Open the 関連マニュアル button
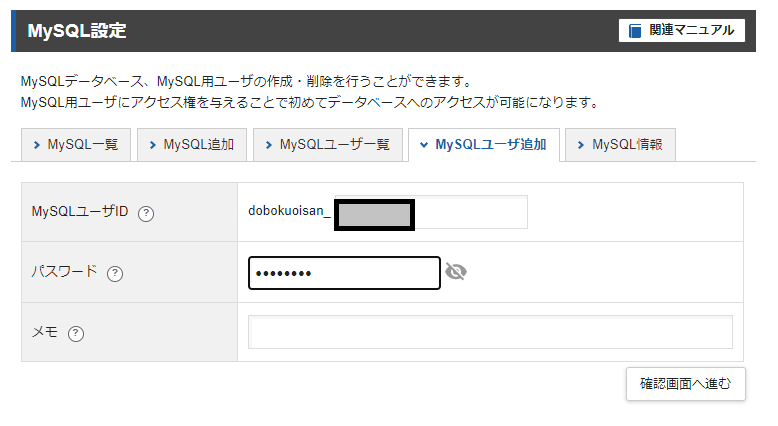Viewport: 778px width, 426px height. [681, 31]
